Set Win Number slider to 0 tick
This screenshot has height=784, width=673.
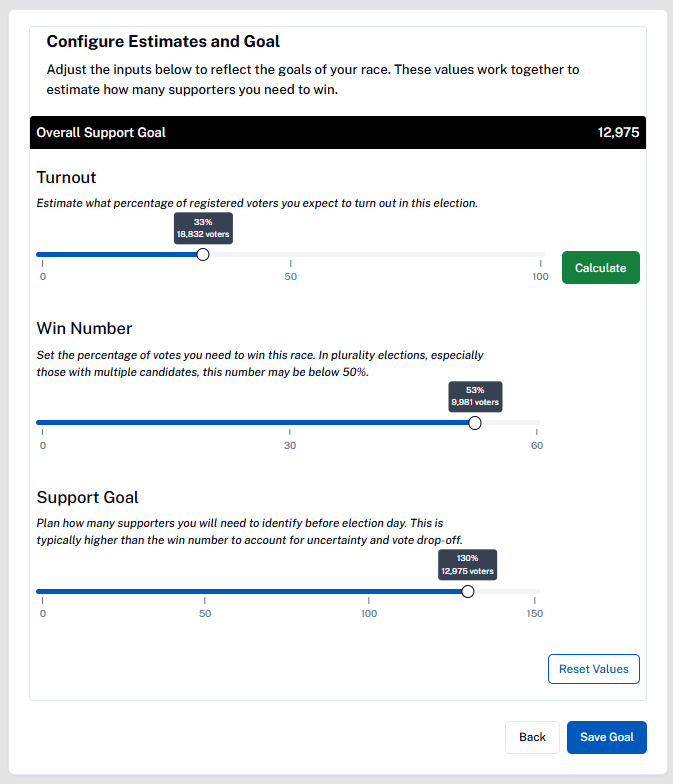click(42, 423)
